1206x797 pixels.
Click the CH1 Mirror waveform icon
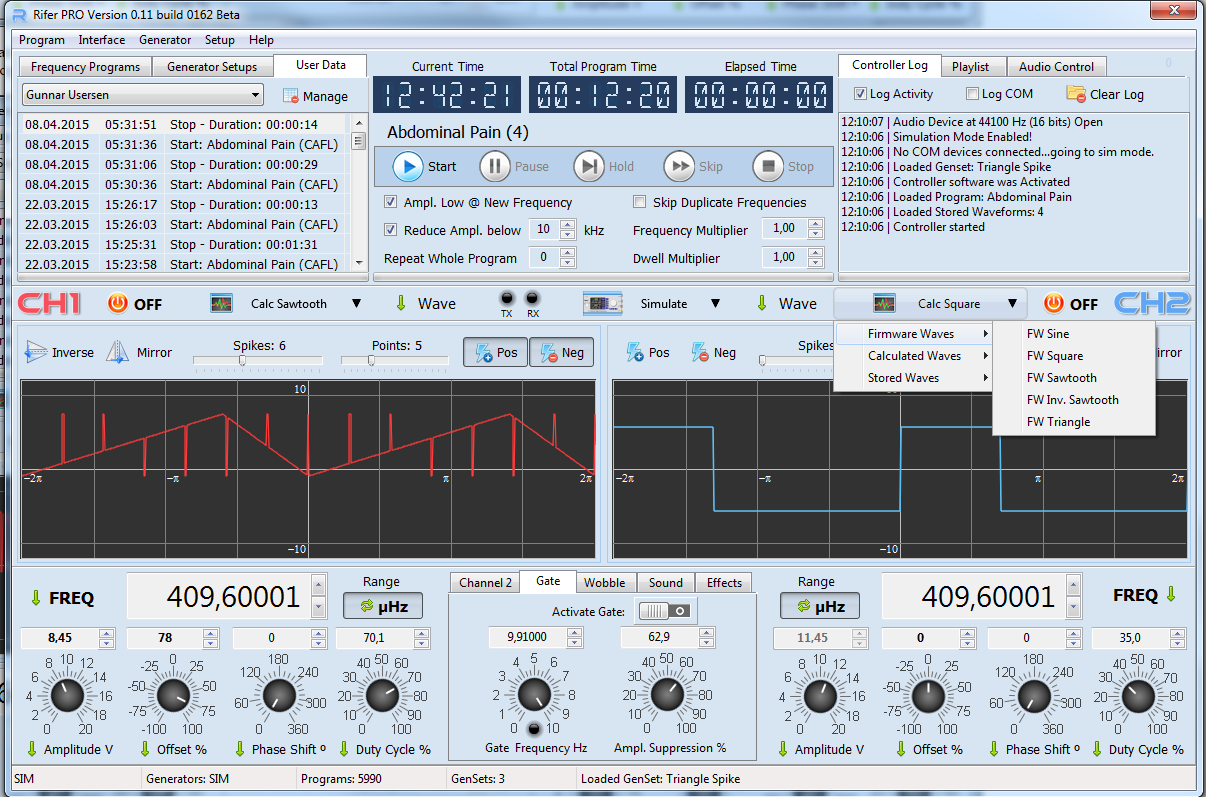pyautogui.click(x=119, y=352)
